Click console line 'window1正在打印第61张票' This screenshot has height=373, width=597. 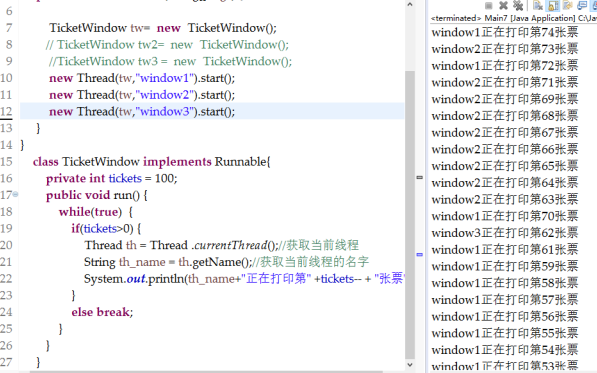[505, 250]
